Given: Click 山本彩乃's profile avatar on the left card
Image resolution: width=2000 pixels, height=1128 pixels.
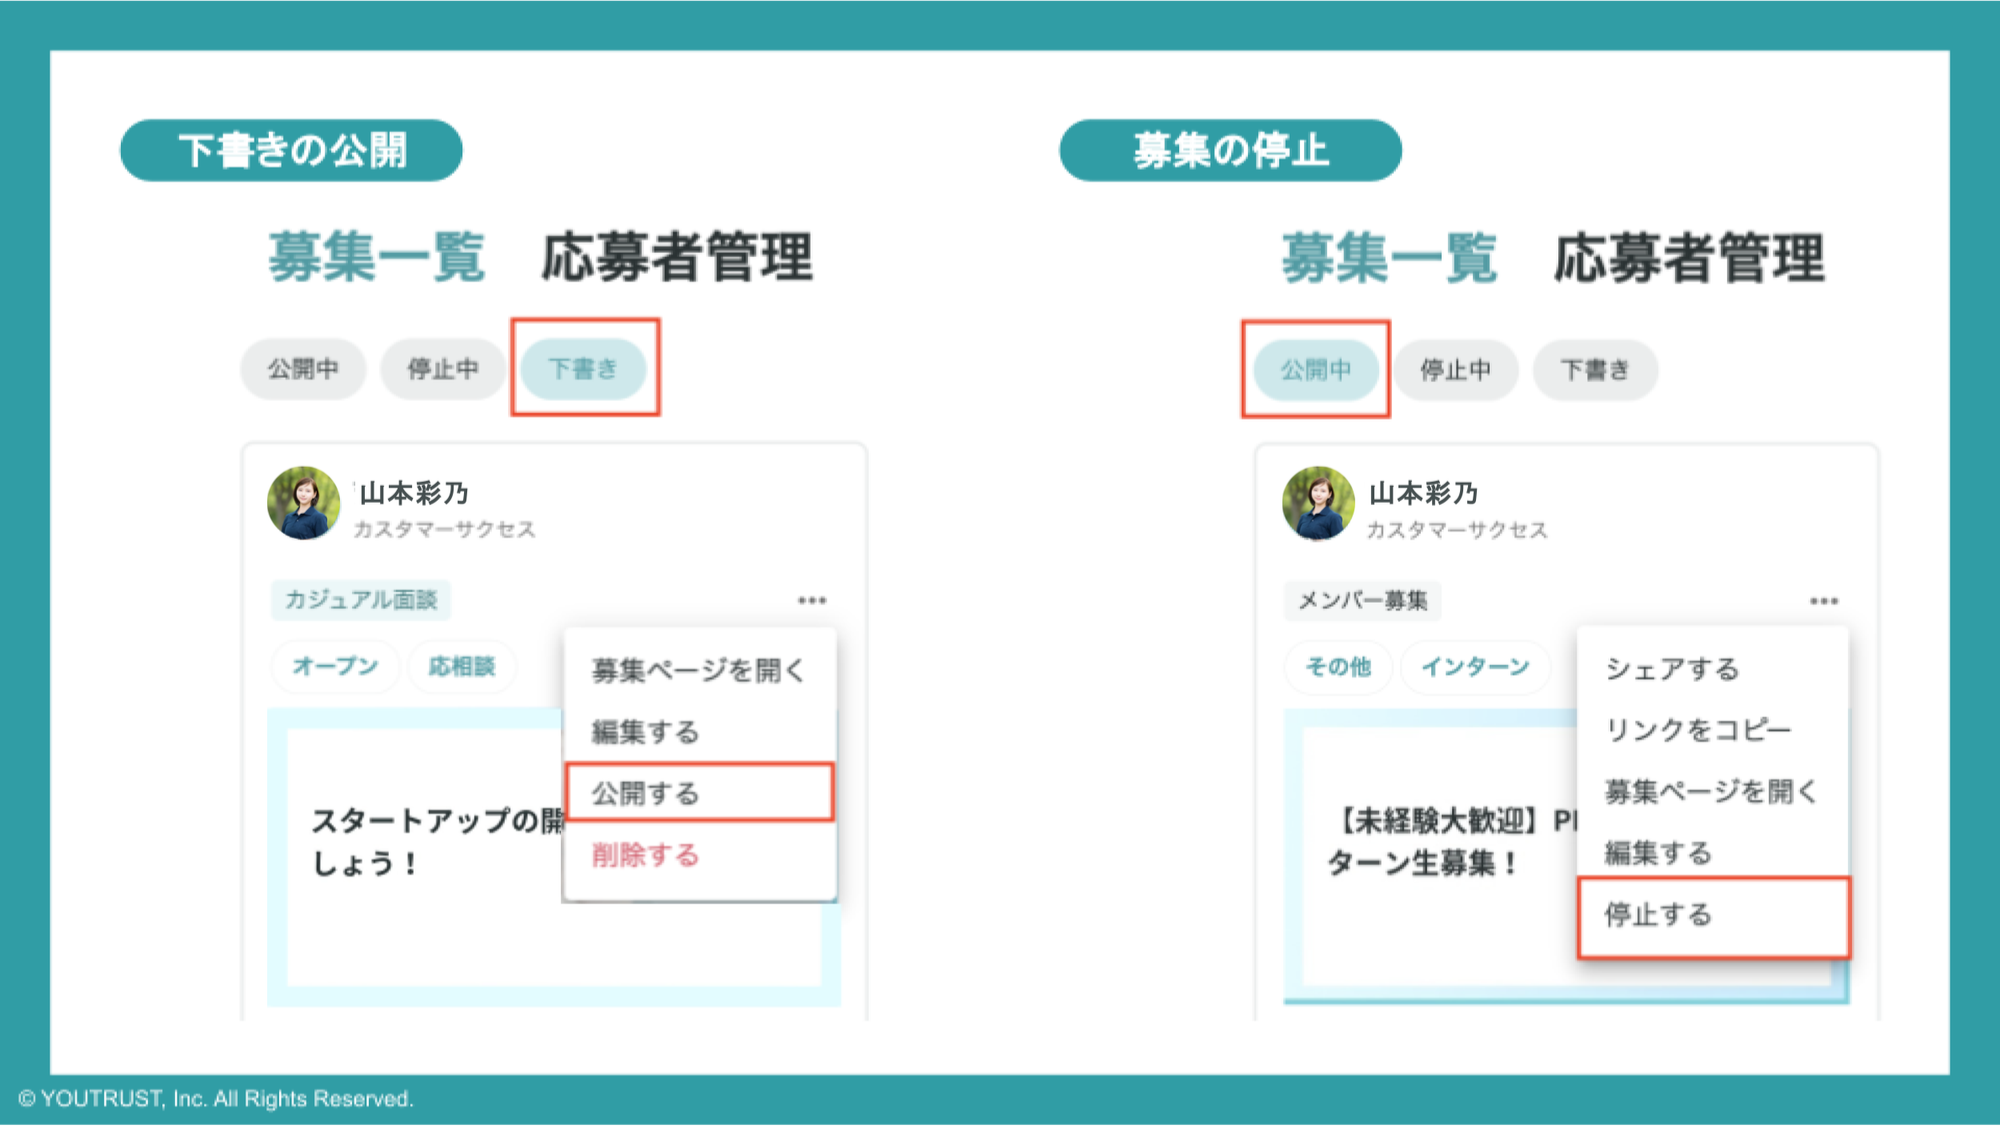Looking at the screenshot, I should (304, 504).
